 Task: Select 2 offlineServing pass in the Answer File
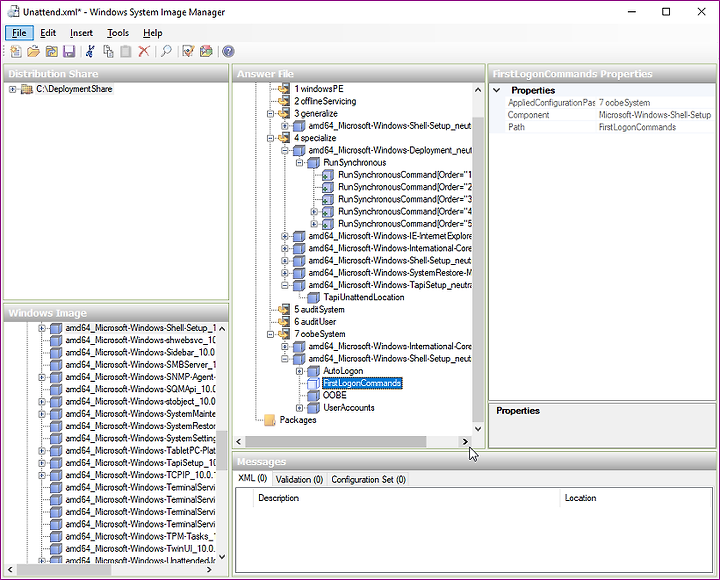(x=325, y=101)
